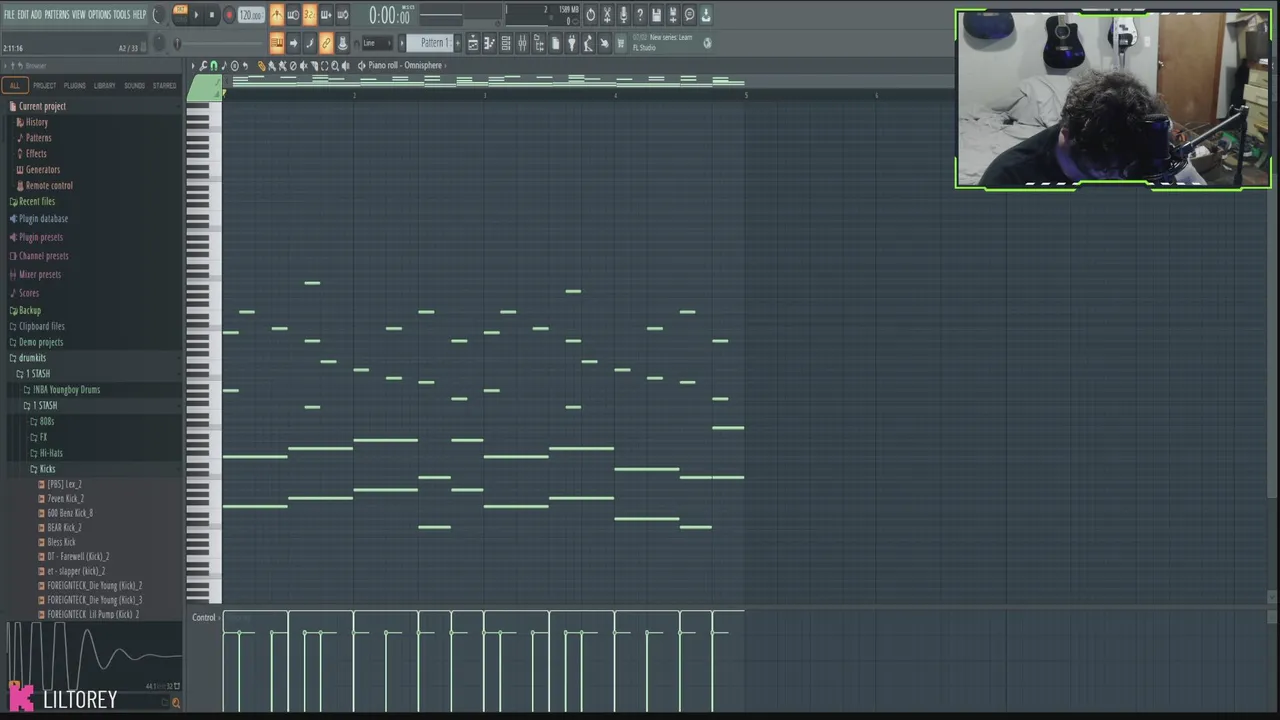Viewport: 1280px width, 720px height.
Task: Open the Playlist view icon
Action: point(473,43)
